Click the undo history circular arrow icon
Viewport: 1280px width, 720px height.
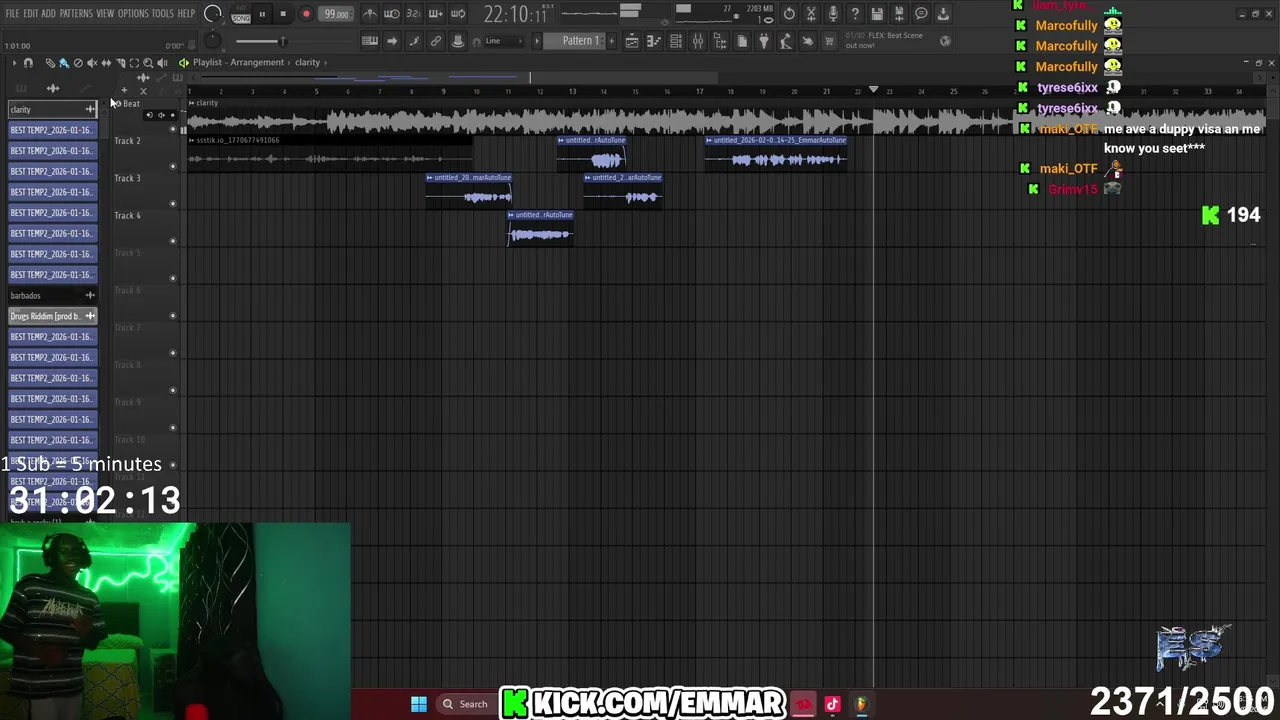[x=789, y=14]
